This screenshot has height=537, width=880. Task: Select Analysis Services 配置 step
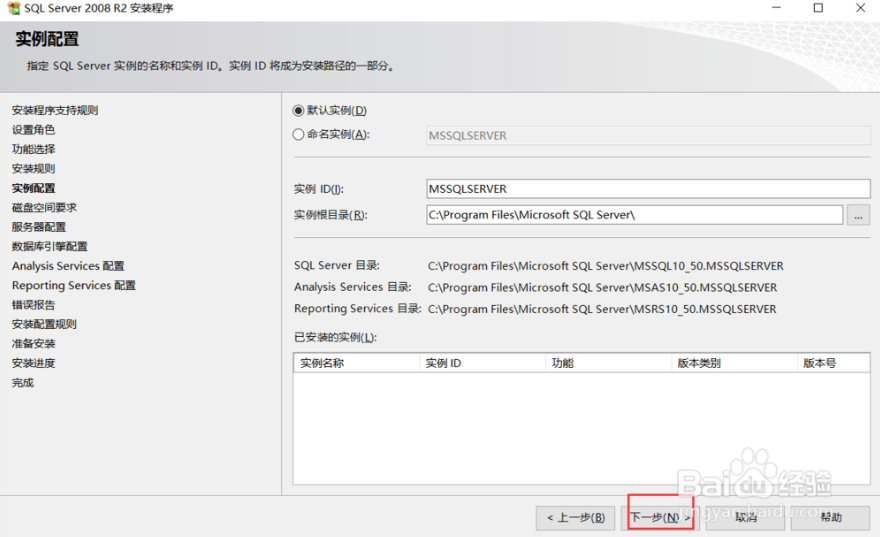(x=68, y=266)
